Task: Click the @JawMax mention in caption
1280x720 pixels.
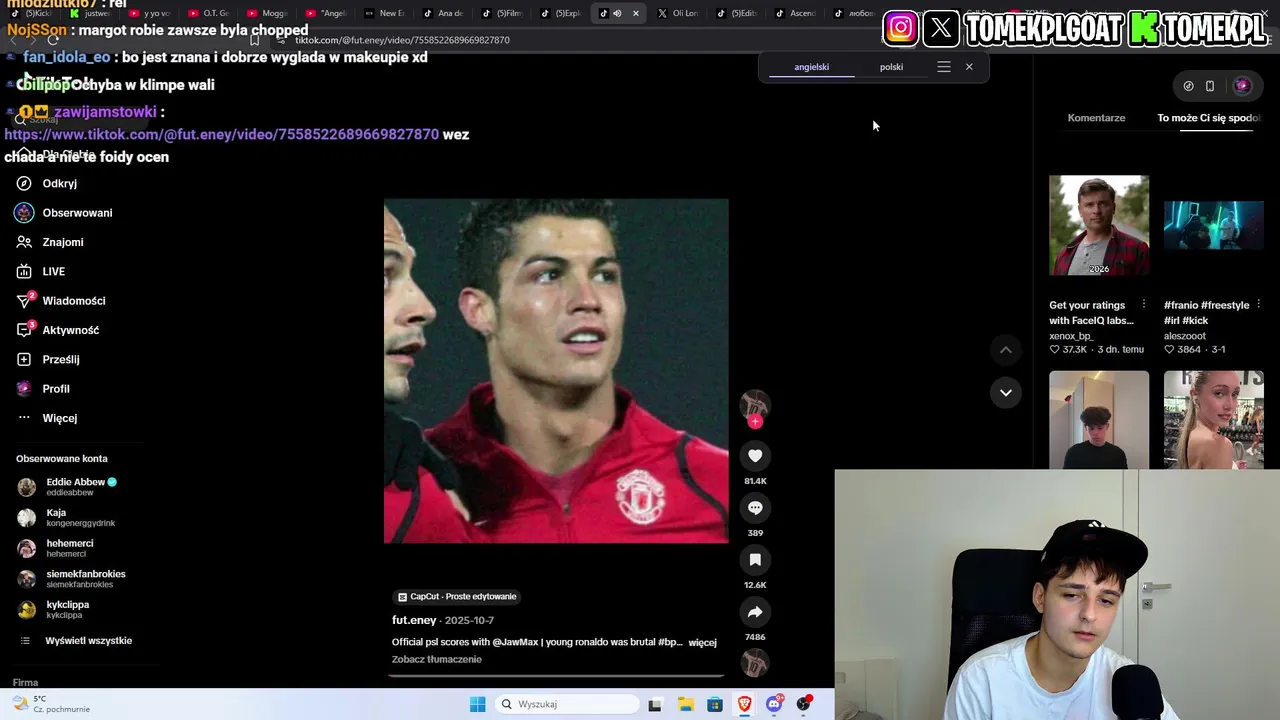Action: coord(513,643)
